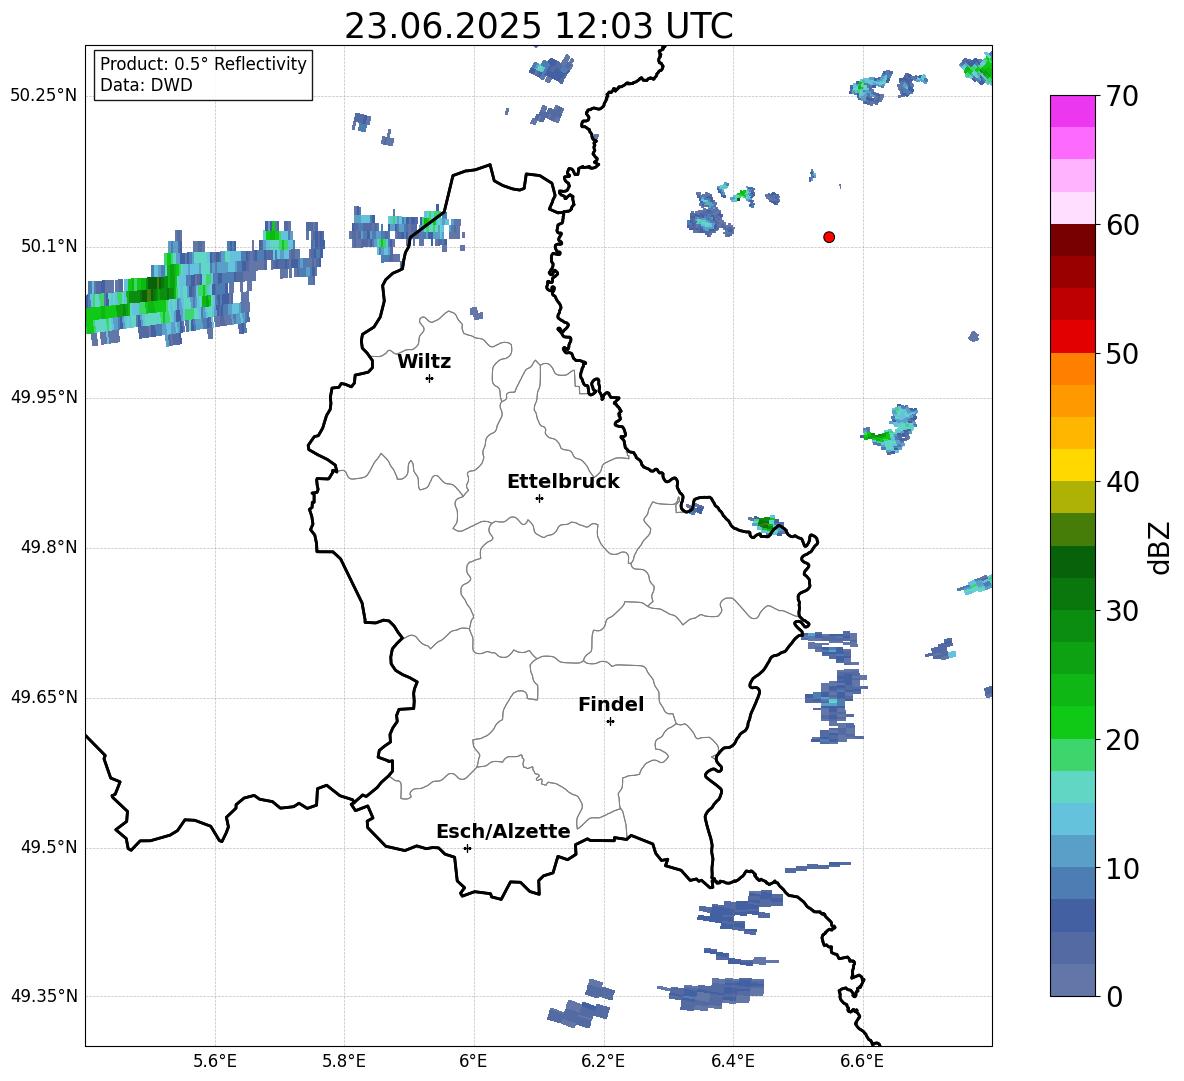Click the 49.5°N latitude label
Image resolution: width=1184 pixels, height=1081 pixels.
[49, 847]
